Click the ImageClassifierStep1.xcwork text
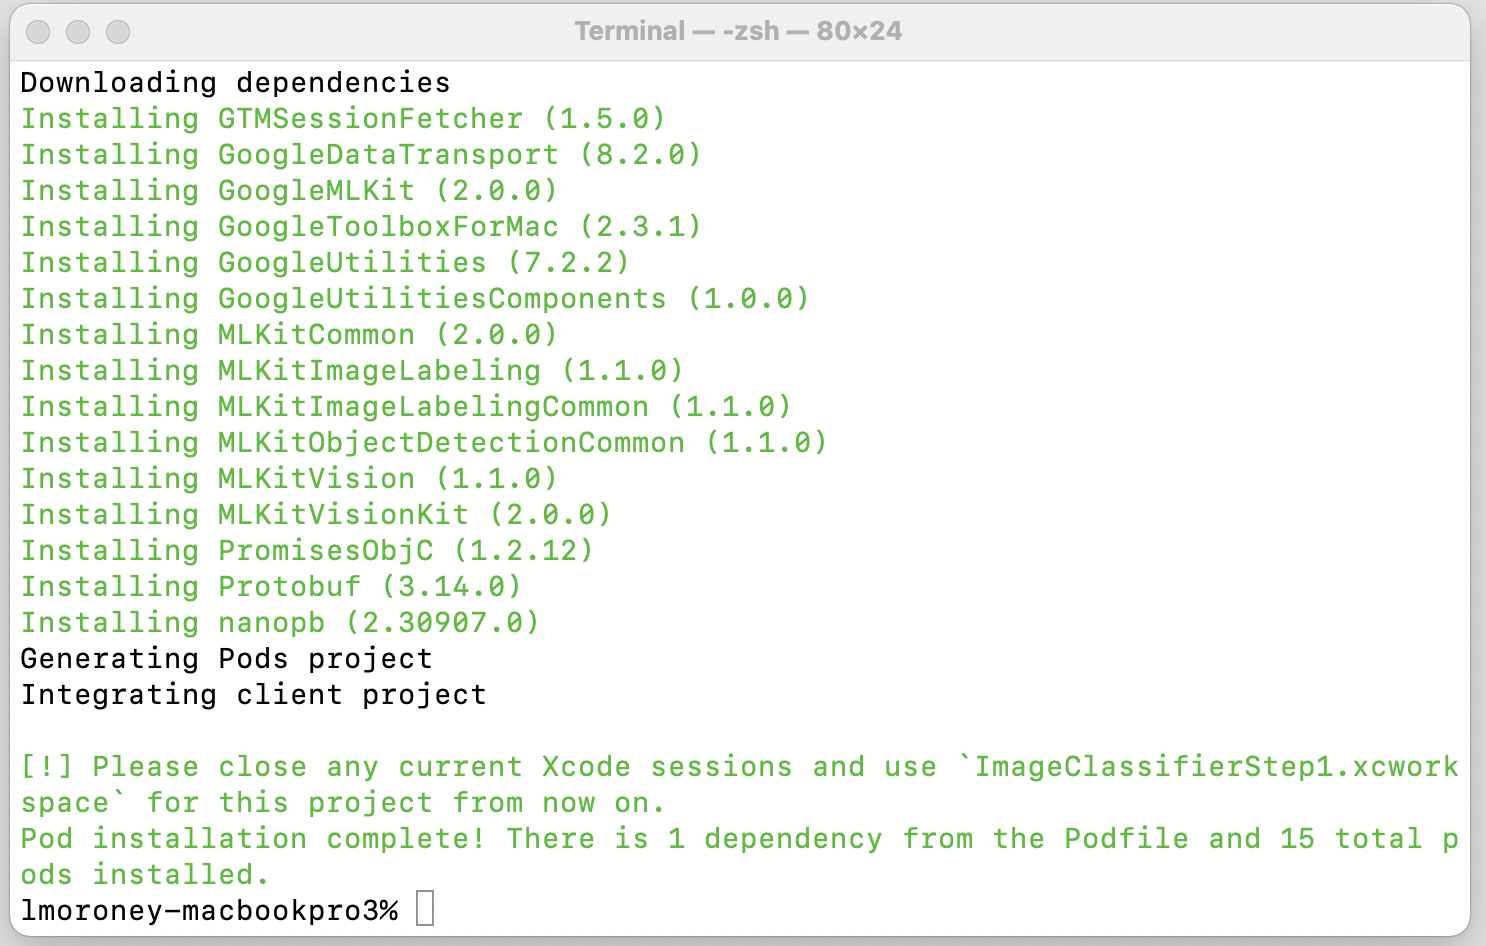The width and height of the screenshot is (1486, 946). (x=1216, y=767)
